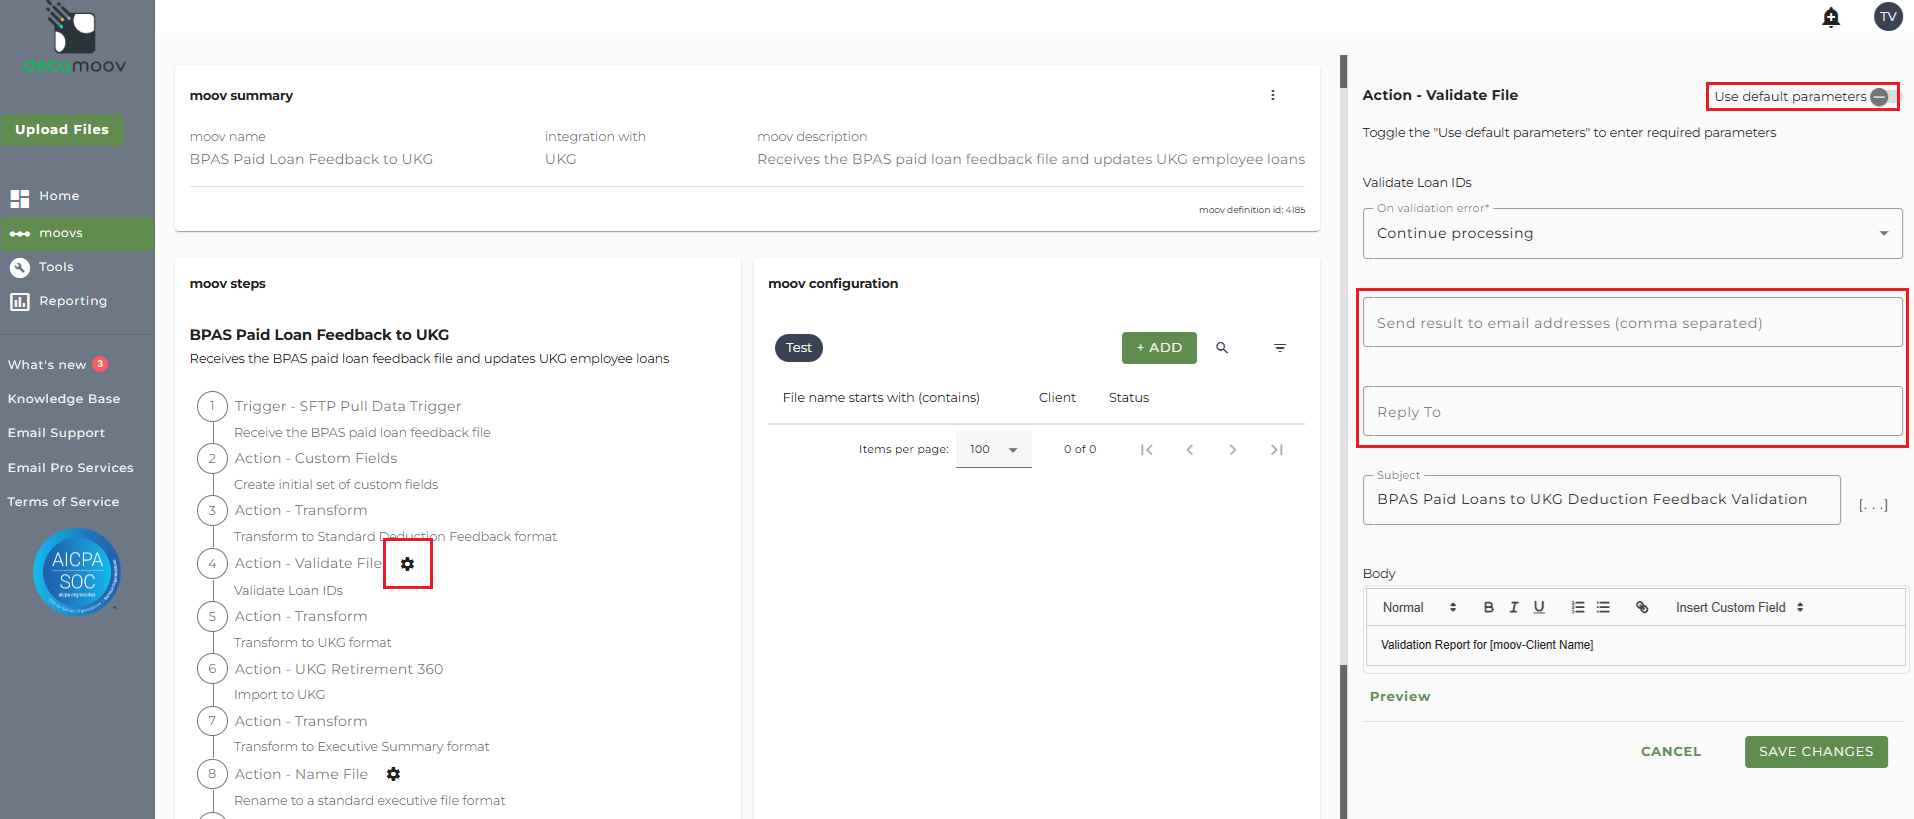Click the Test chip button
The image size is (1914, 819).
tap(798, 348)
